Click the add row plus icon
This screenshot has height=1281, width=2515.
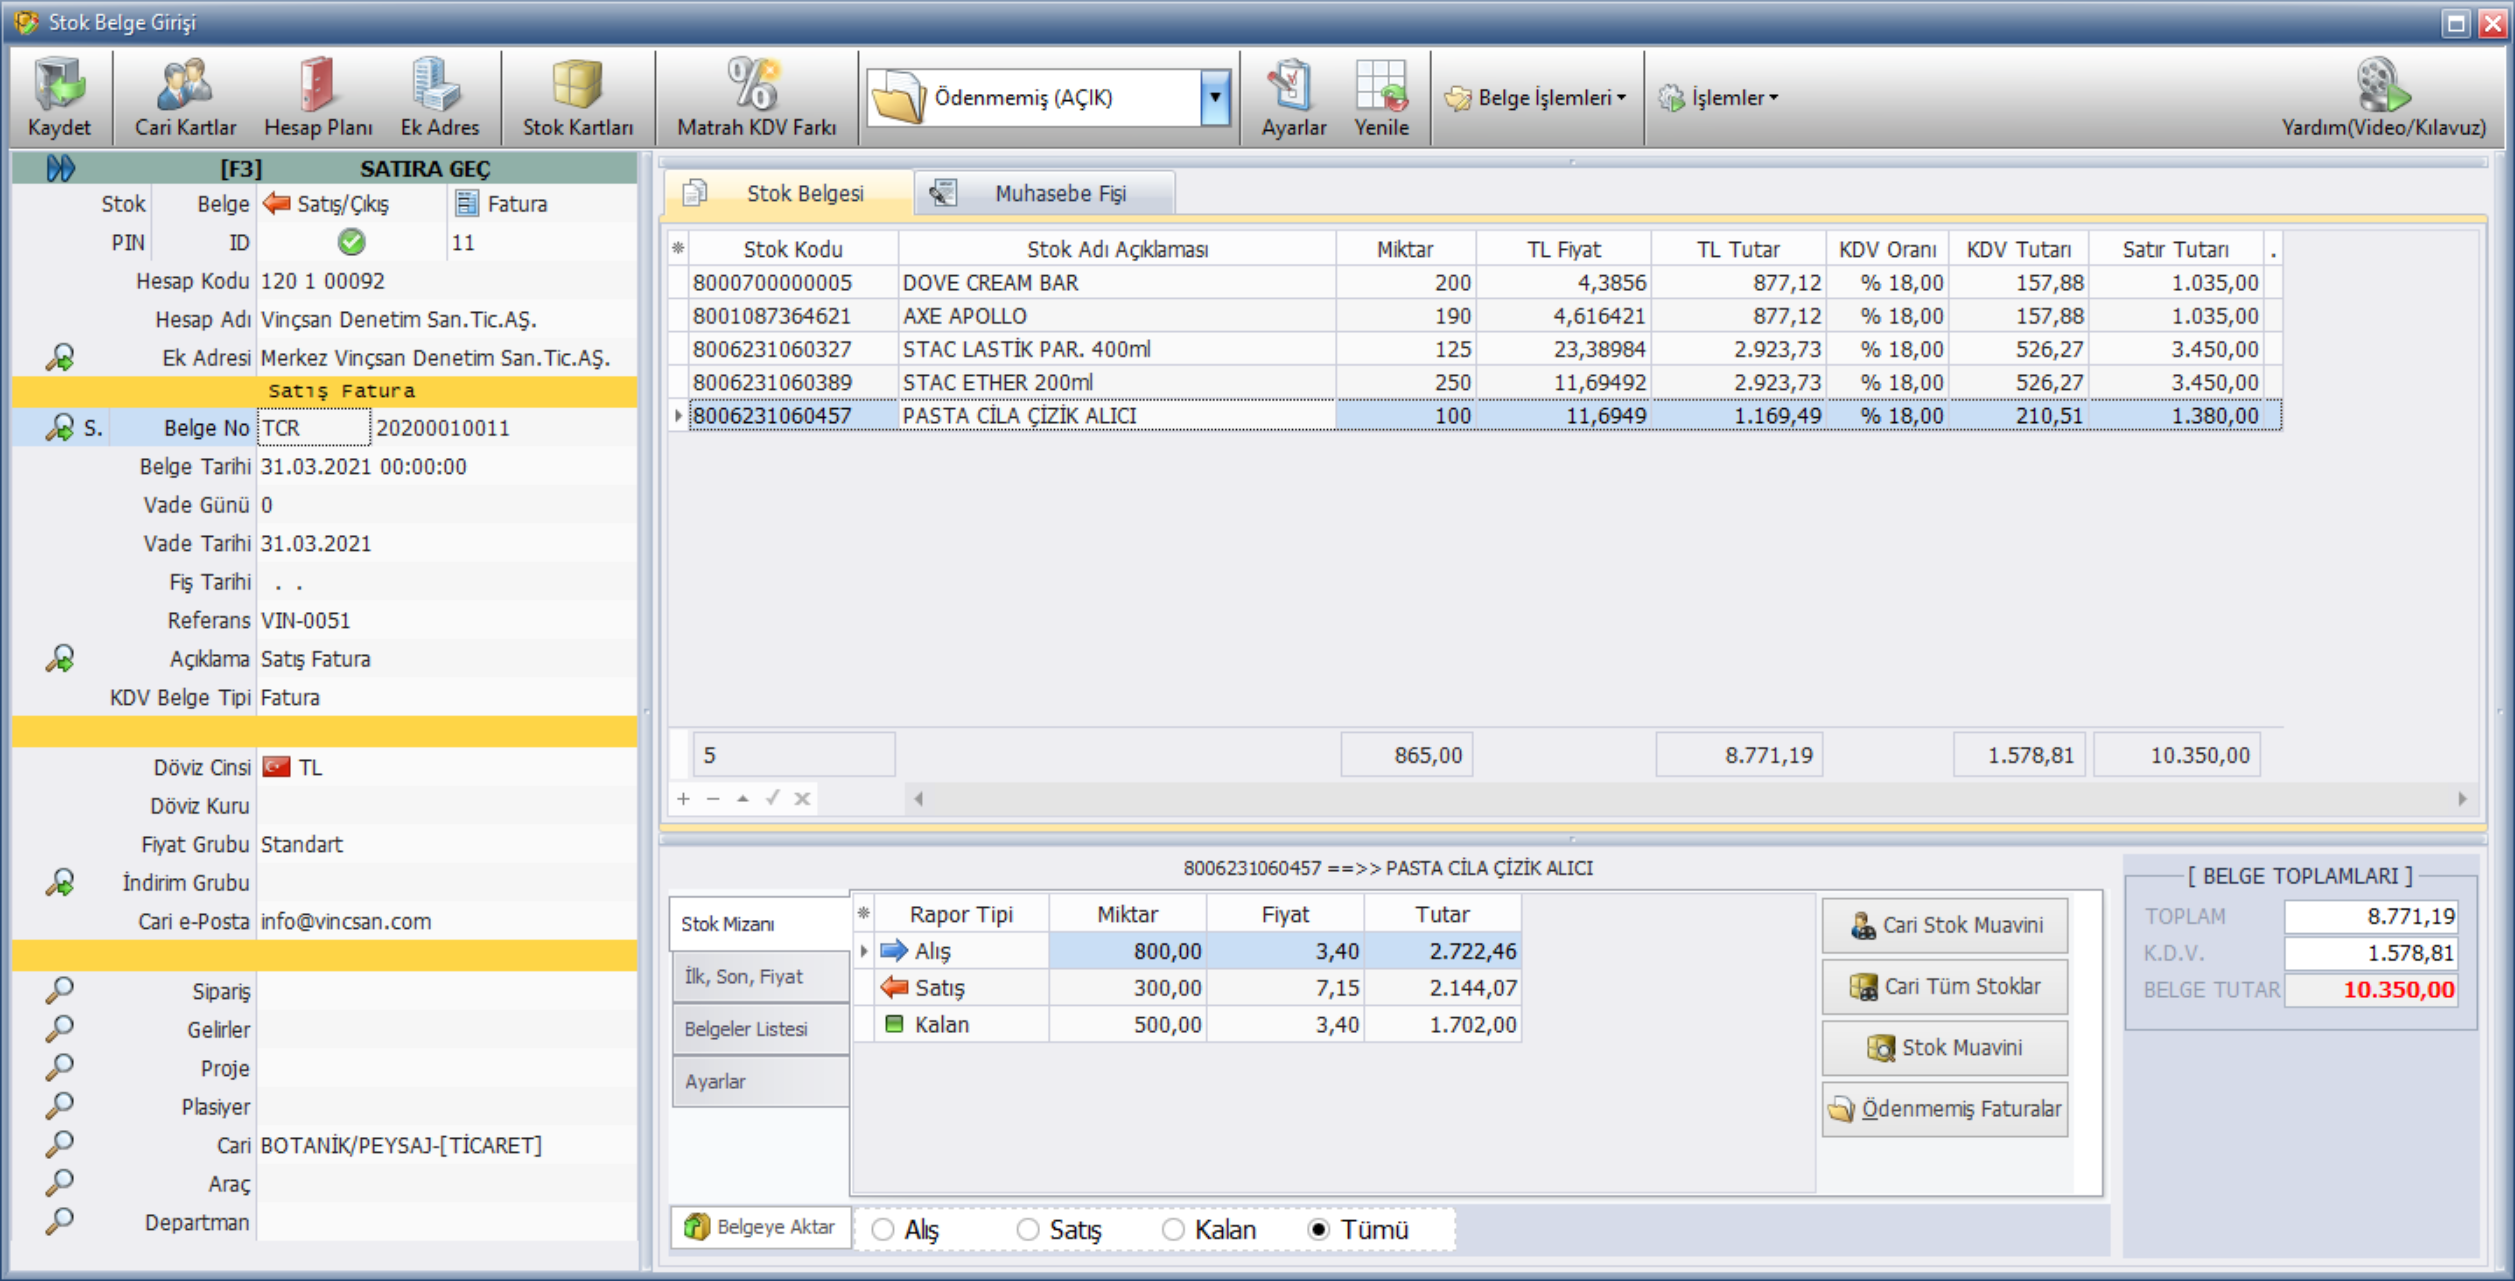tap(683, 798)
